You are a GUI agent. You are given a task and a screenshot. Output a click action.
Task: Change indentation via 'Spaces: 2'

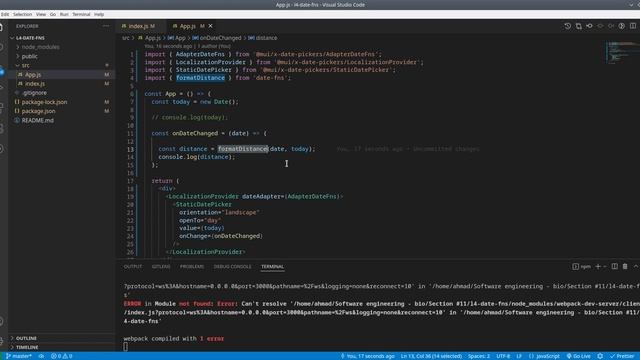[x=479, y=356]
